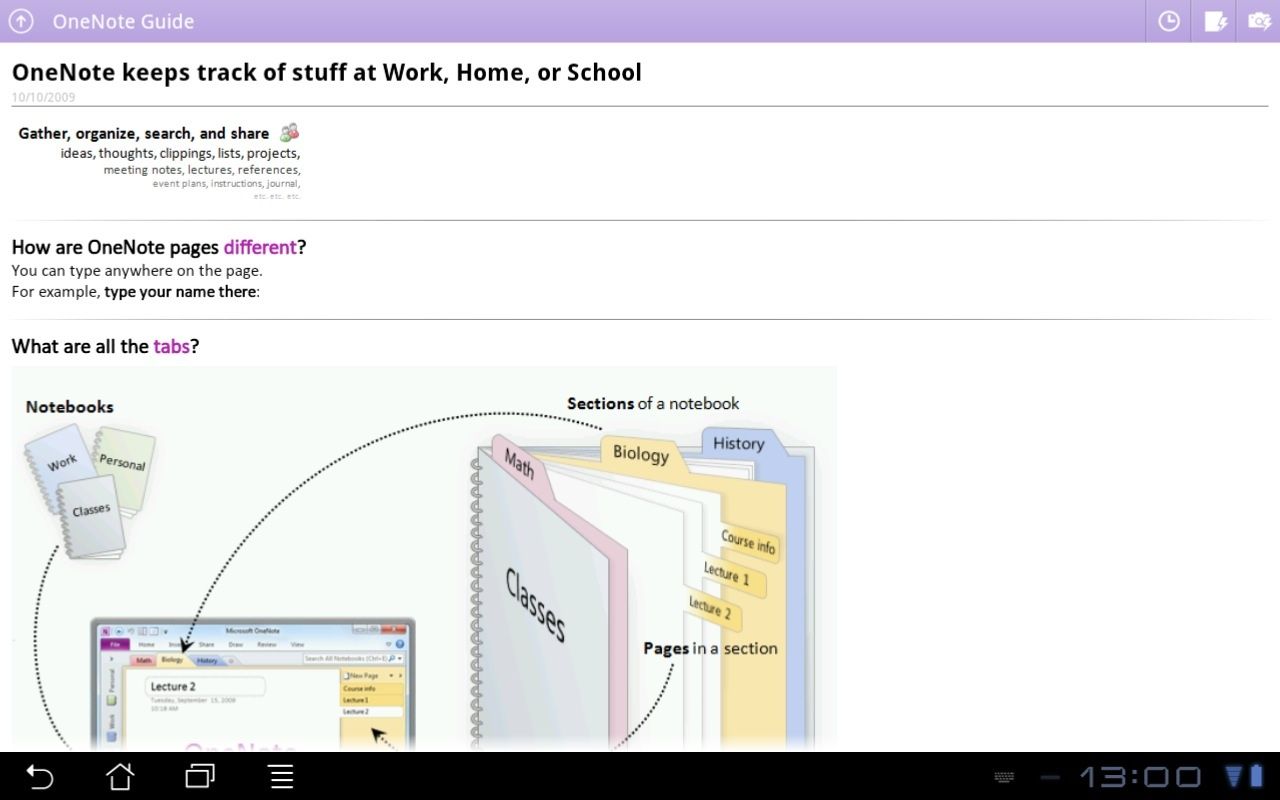
Task: Tap the Android back navigation button
Action: (x=39, y=777)
